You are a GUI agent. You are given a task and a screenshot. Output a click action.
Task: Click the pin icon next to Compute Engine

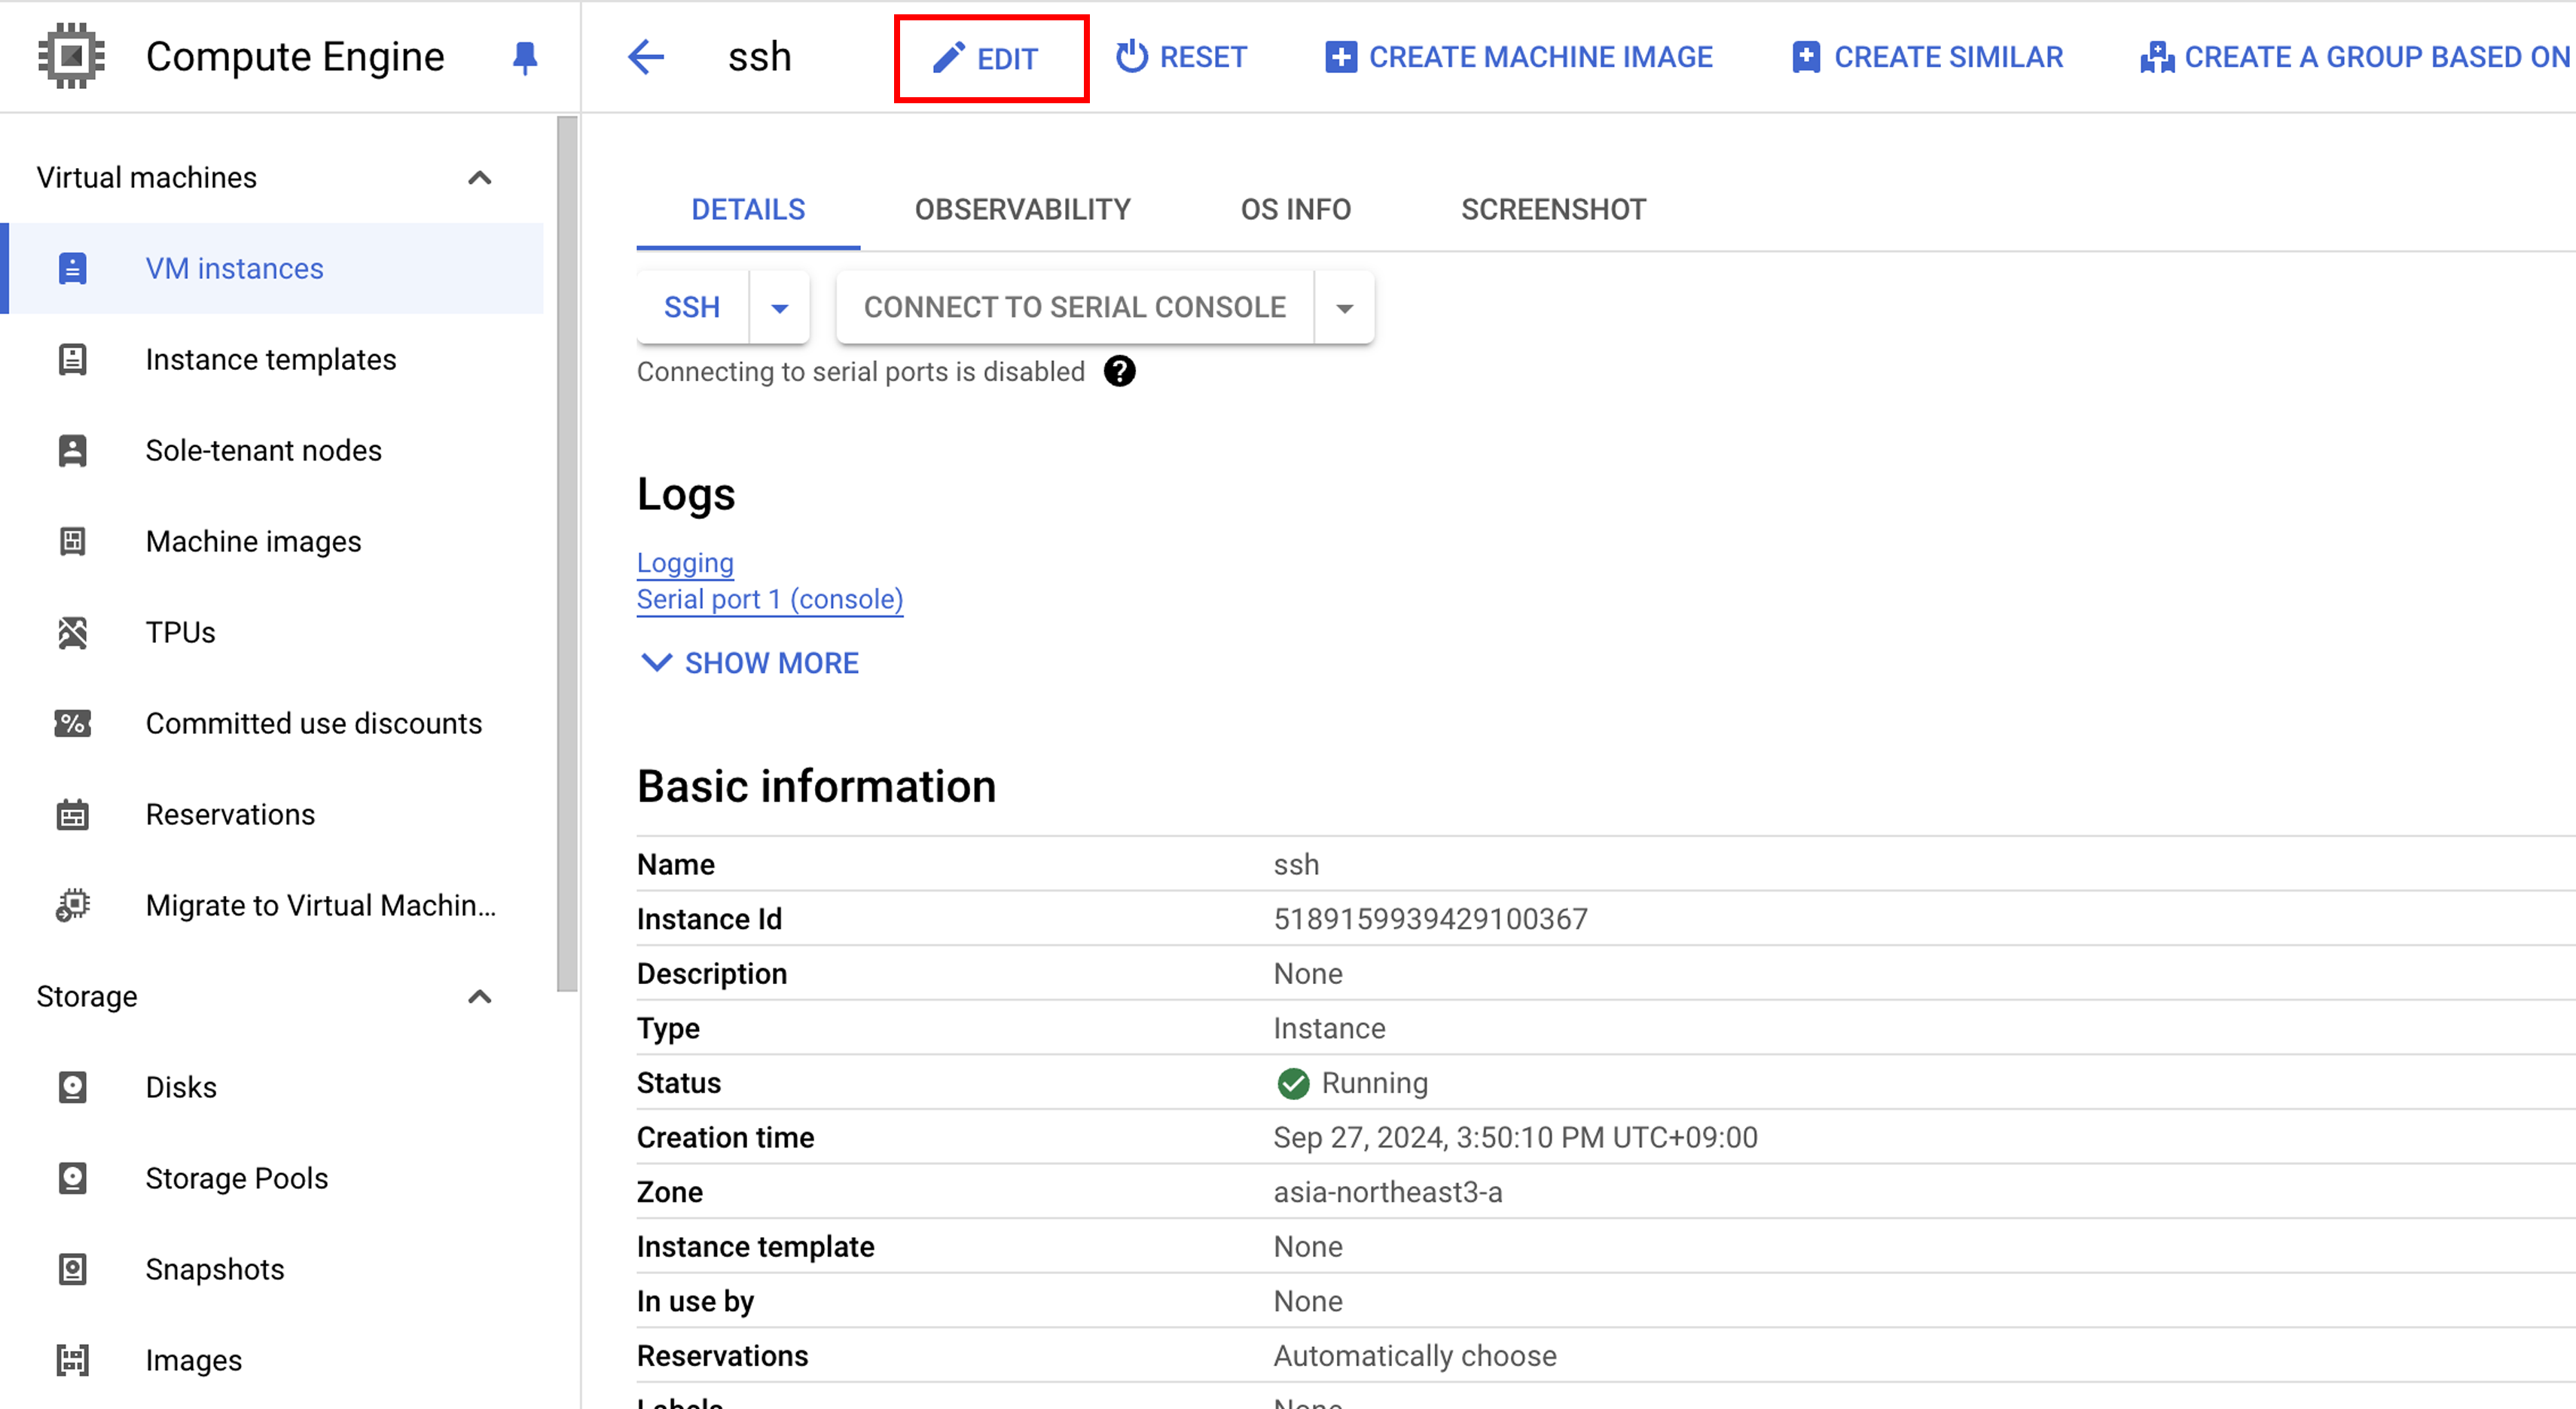point(524,57)
